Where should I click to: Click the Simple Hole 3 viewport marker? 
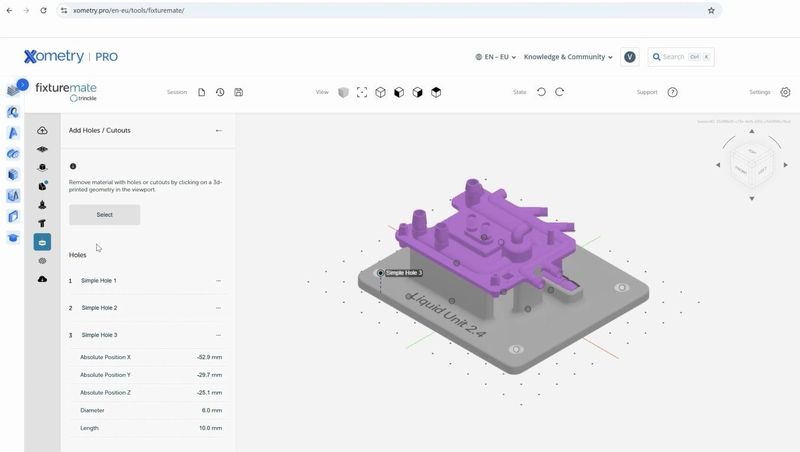tap(380, 273)
